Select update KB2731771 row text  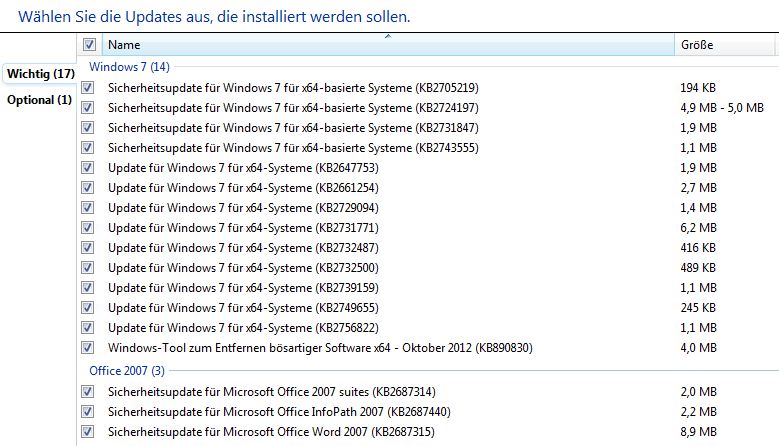(243, 228)
